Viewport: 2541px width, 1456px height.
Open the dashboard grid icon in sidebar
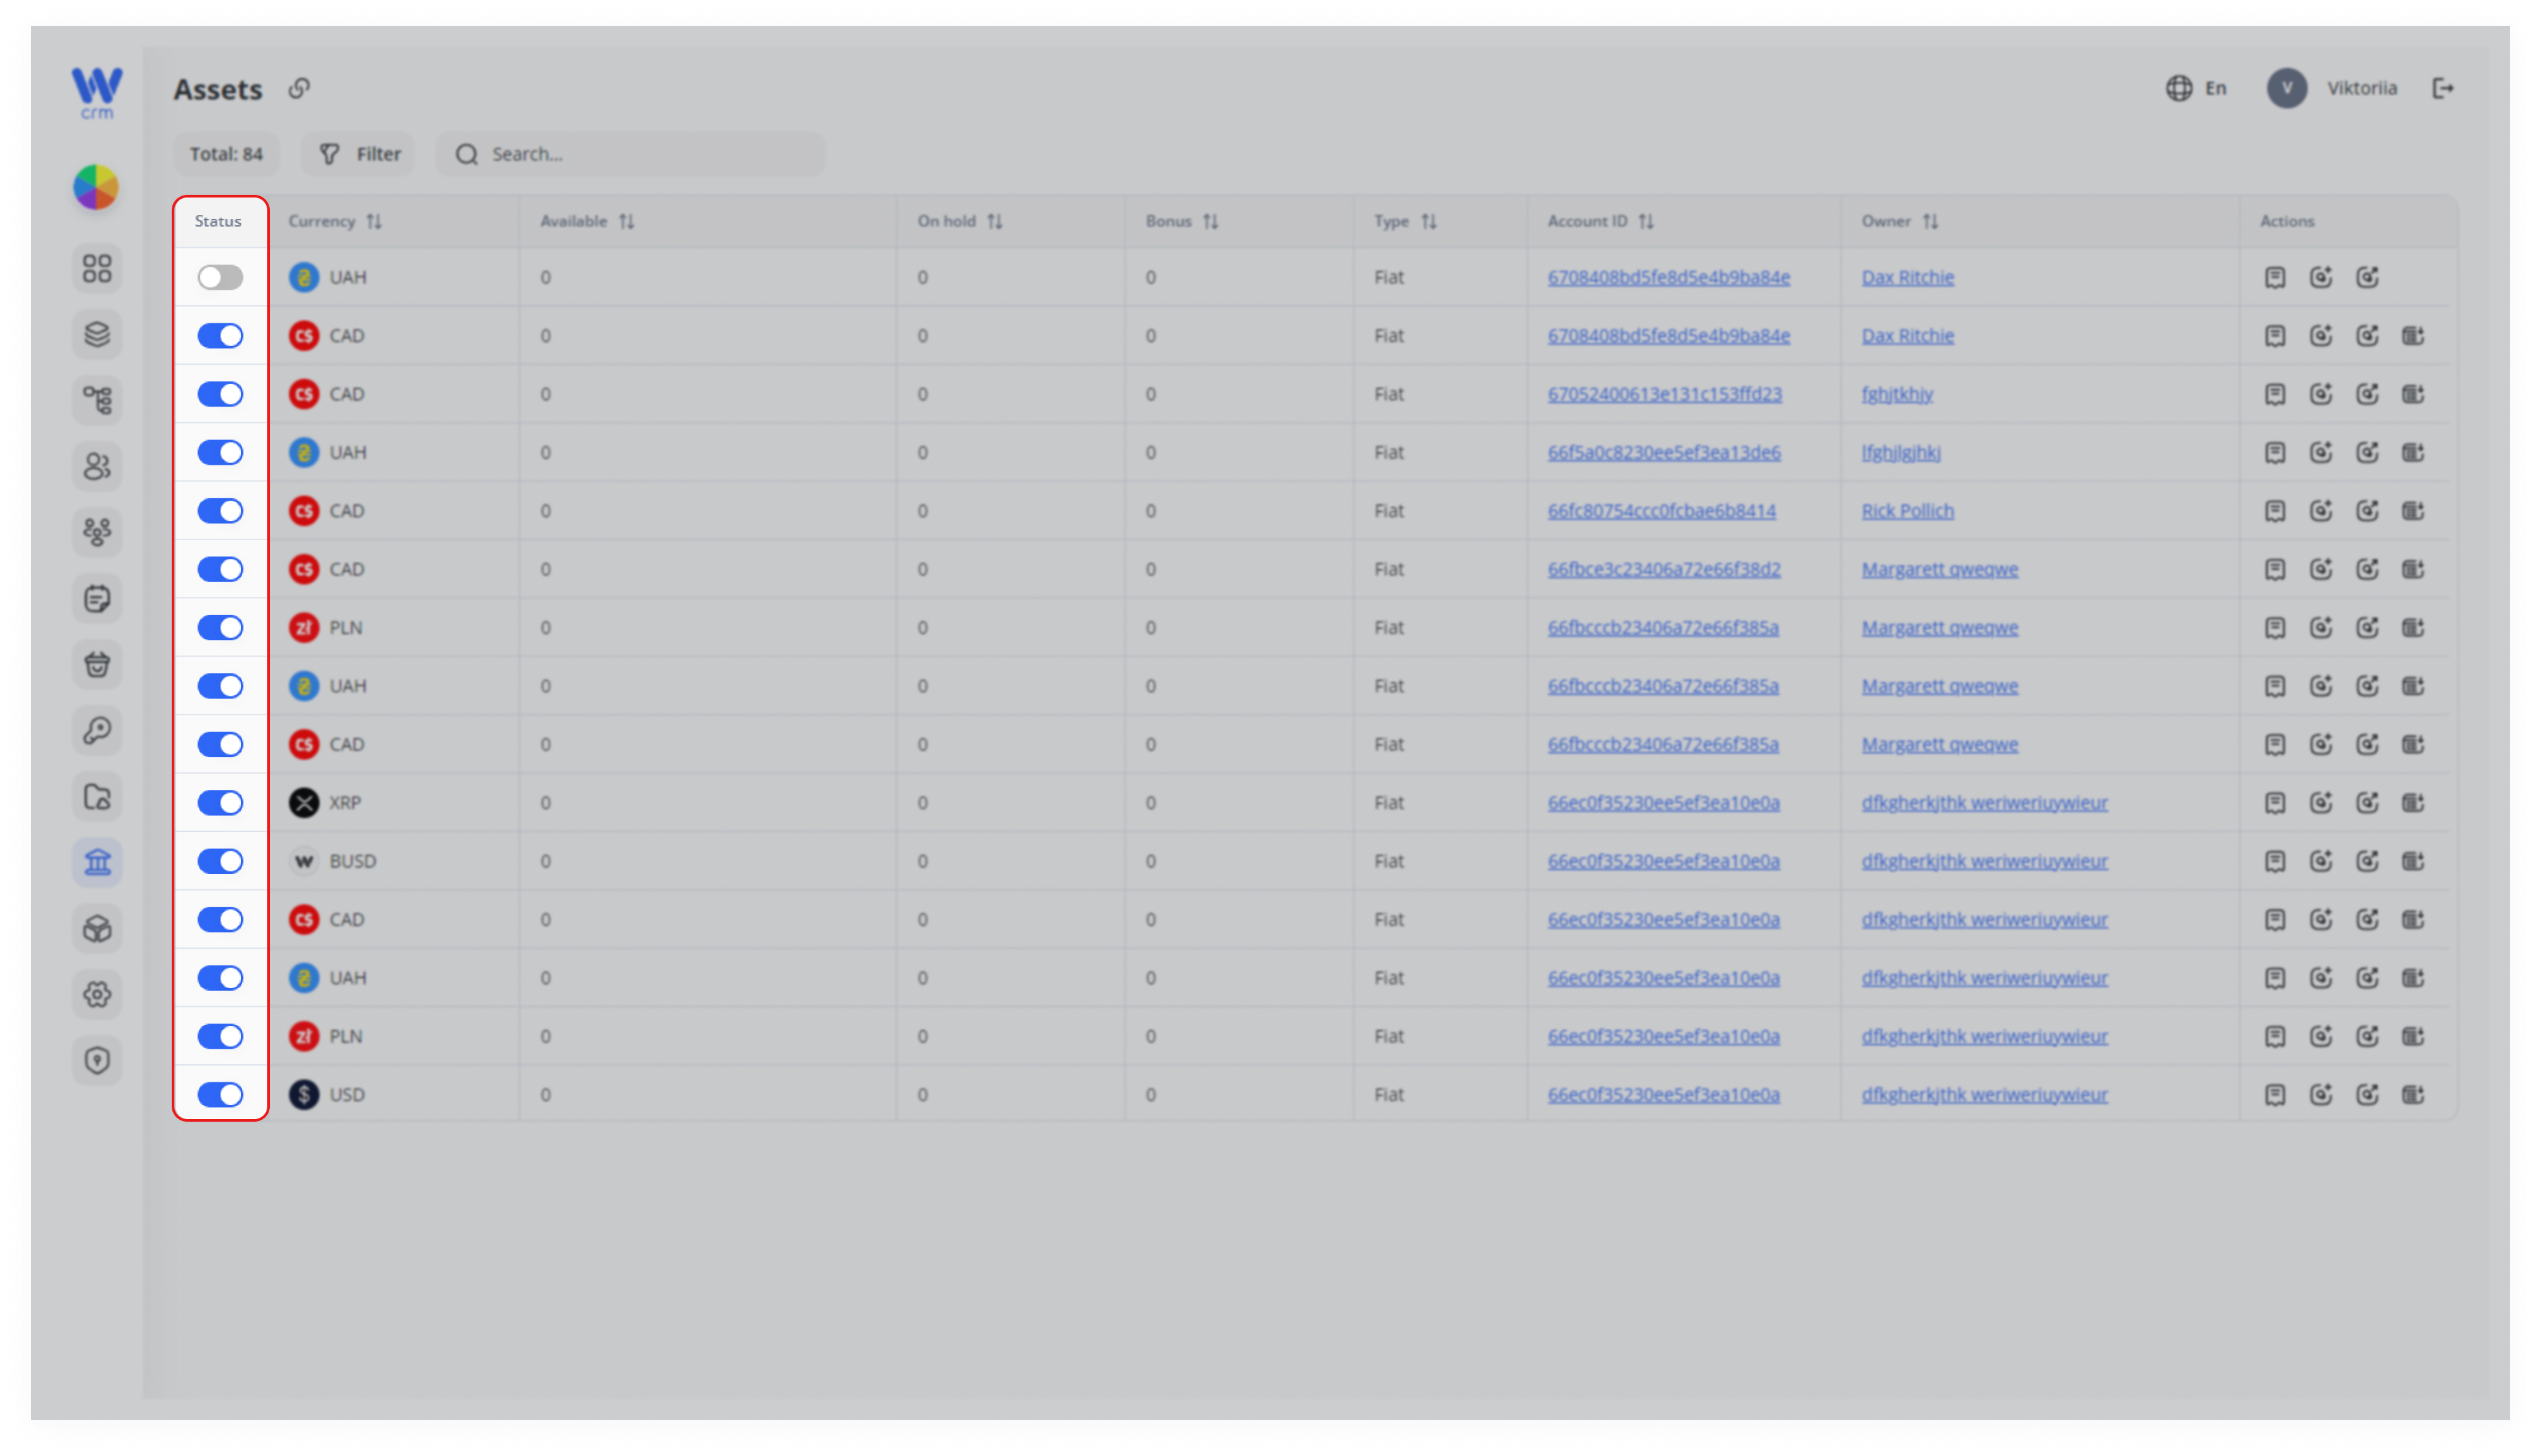(97, 268)
